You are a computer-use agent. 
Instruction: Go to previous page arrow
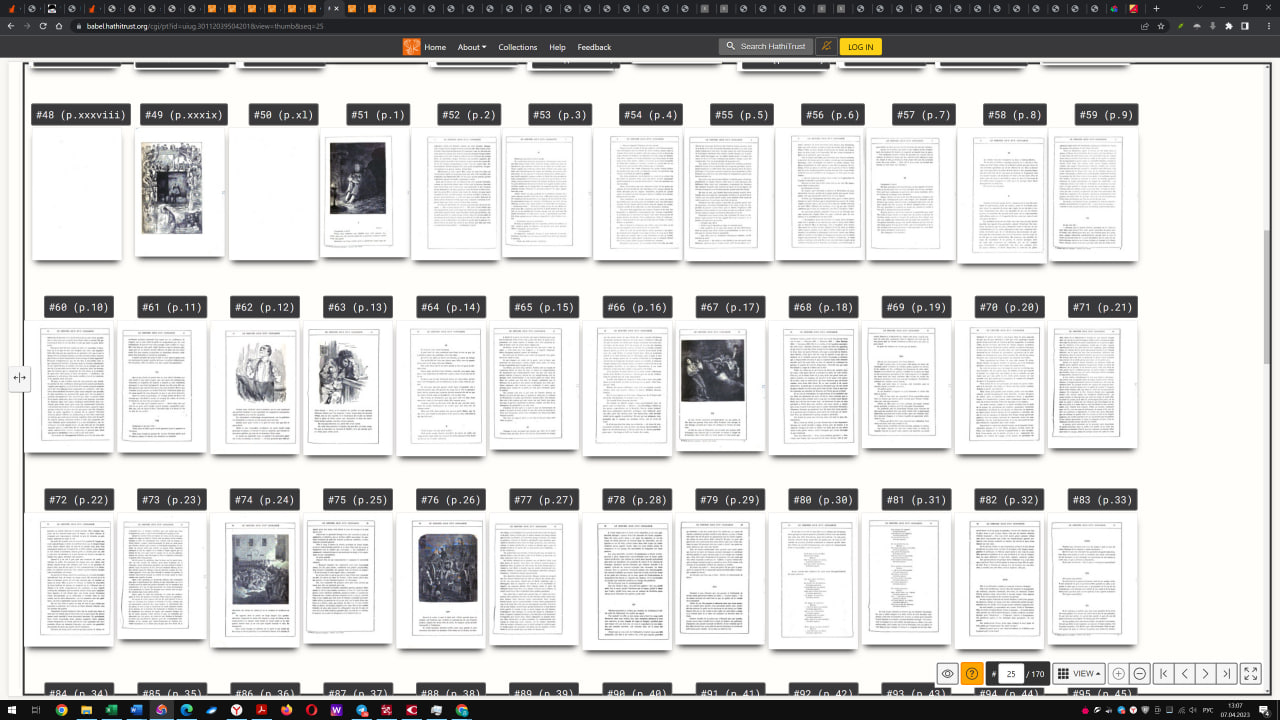click(1185, 674)
